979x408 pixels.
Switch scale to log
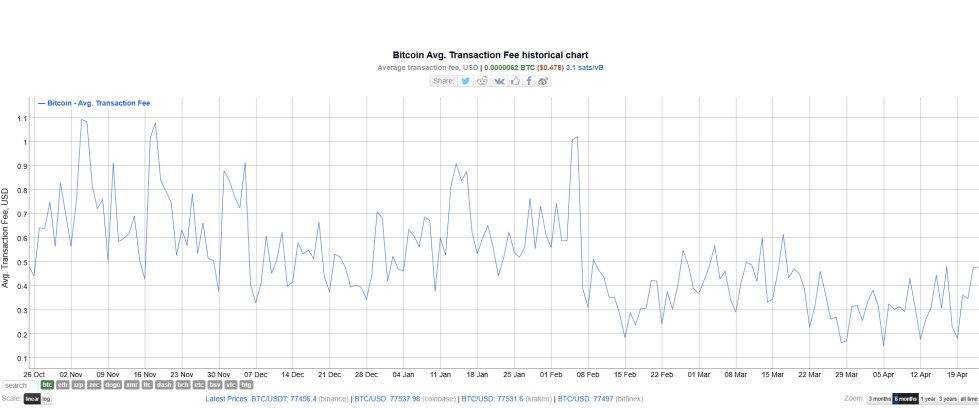[46, 399]
